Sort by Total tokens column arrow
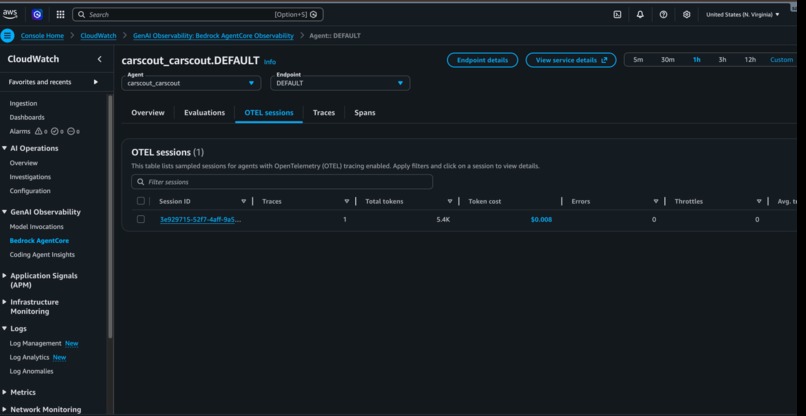This screenshot has height=416, width=806. (450, 202)
